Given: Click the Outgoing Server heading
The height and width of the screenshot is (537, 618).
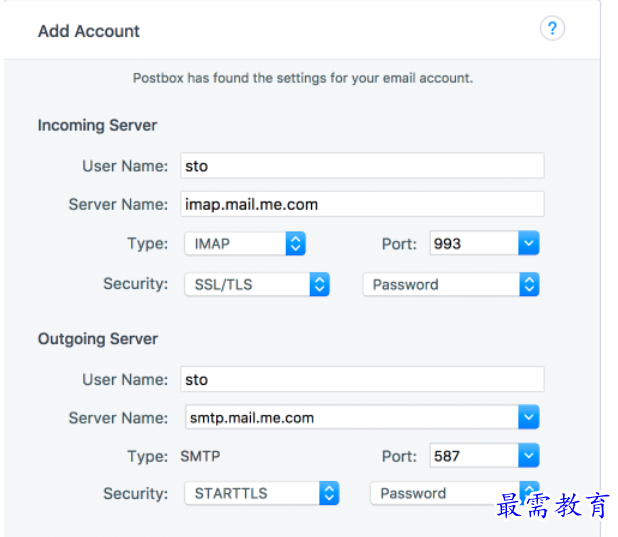Looking at the screenshot, I should (98, 339).
